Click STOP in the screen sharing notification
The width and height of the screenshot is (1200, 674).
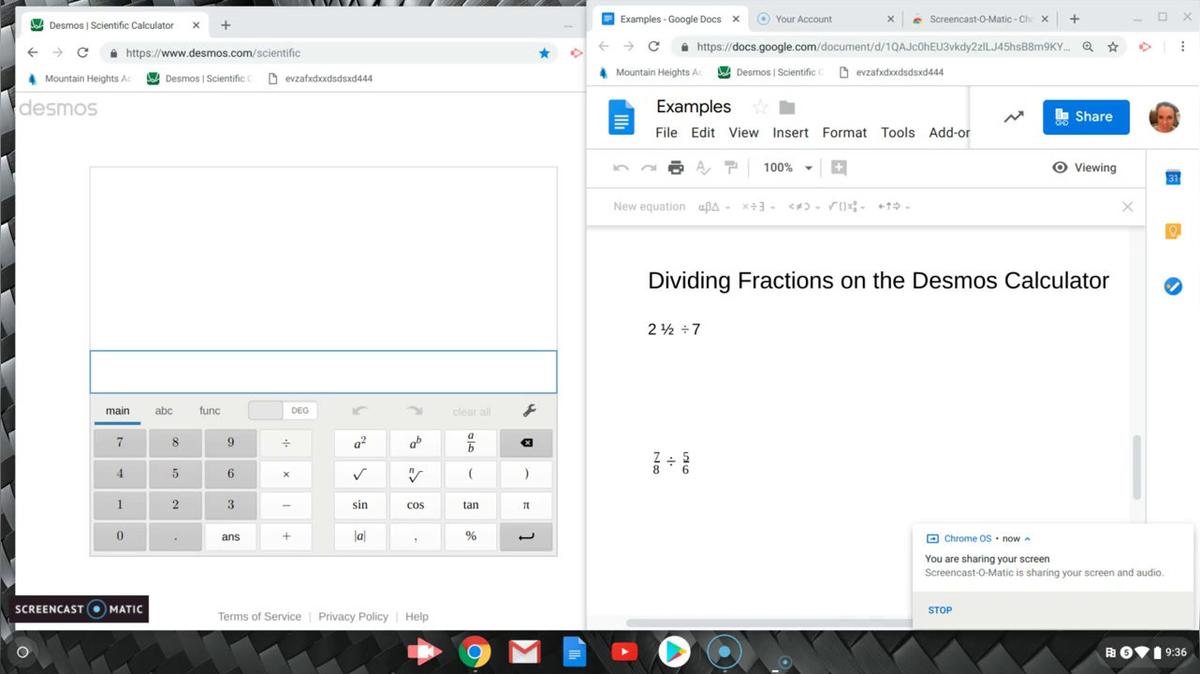[940, 610]
